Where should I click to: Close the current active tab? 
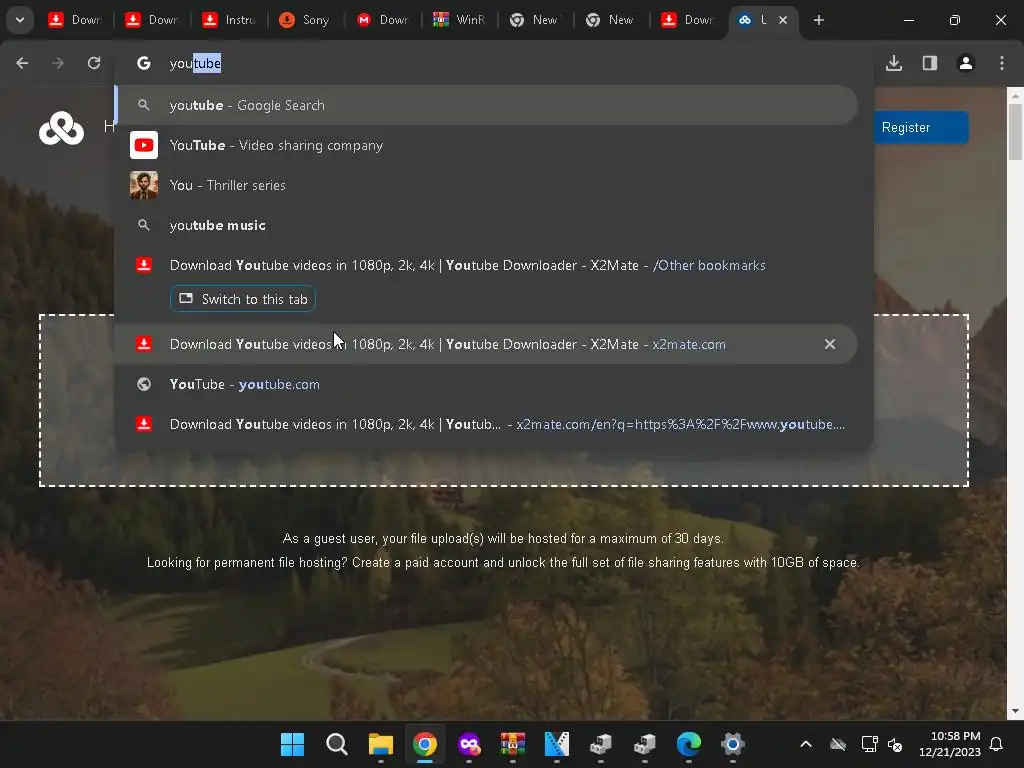pos(783,20)
